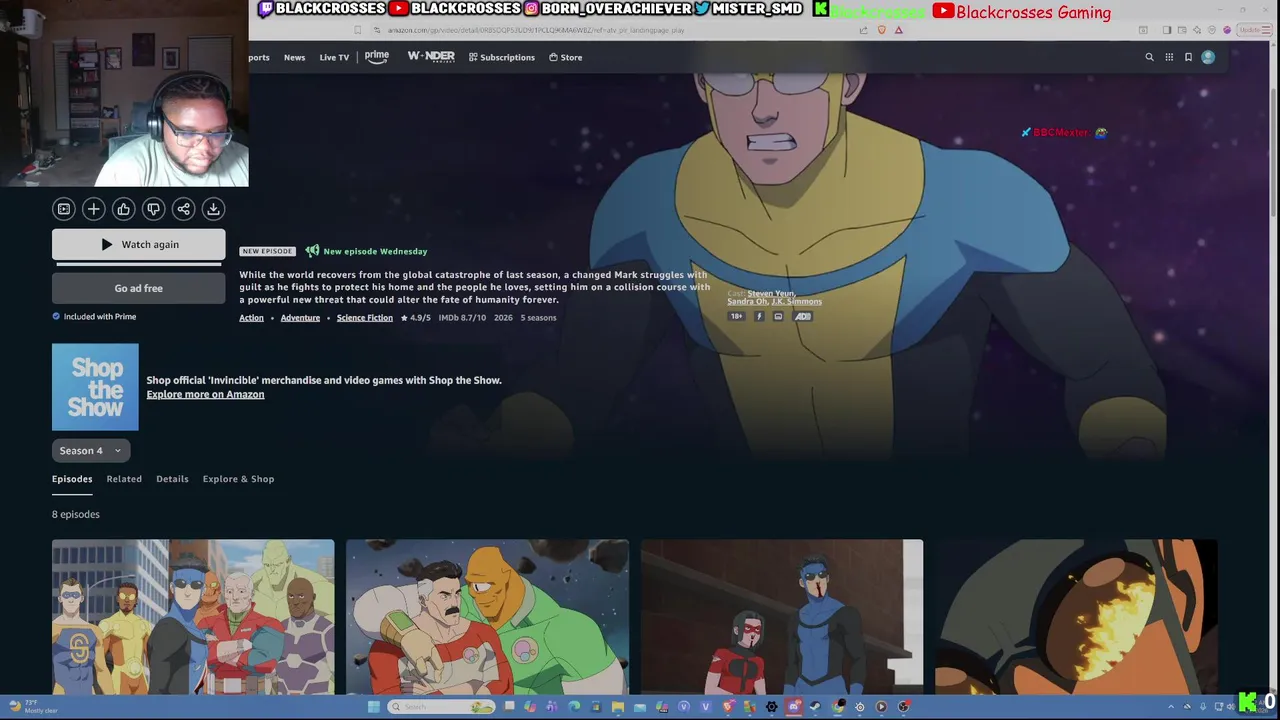Open Subscriptions in the navigation
Image resolution: width=1280 pixels, height=720 pixels.
(502, 58)
